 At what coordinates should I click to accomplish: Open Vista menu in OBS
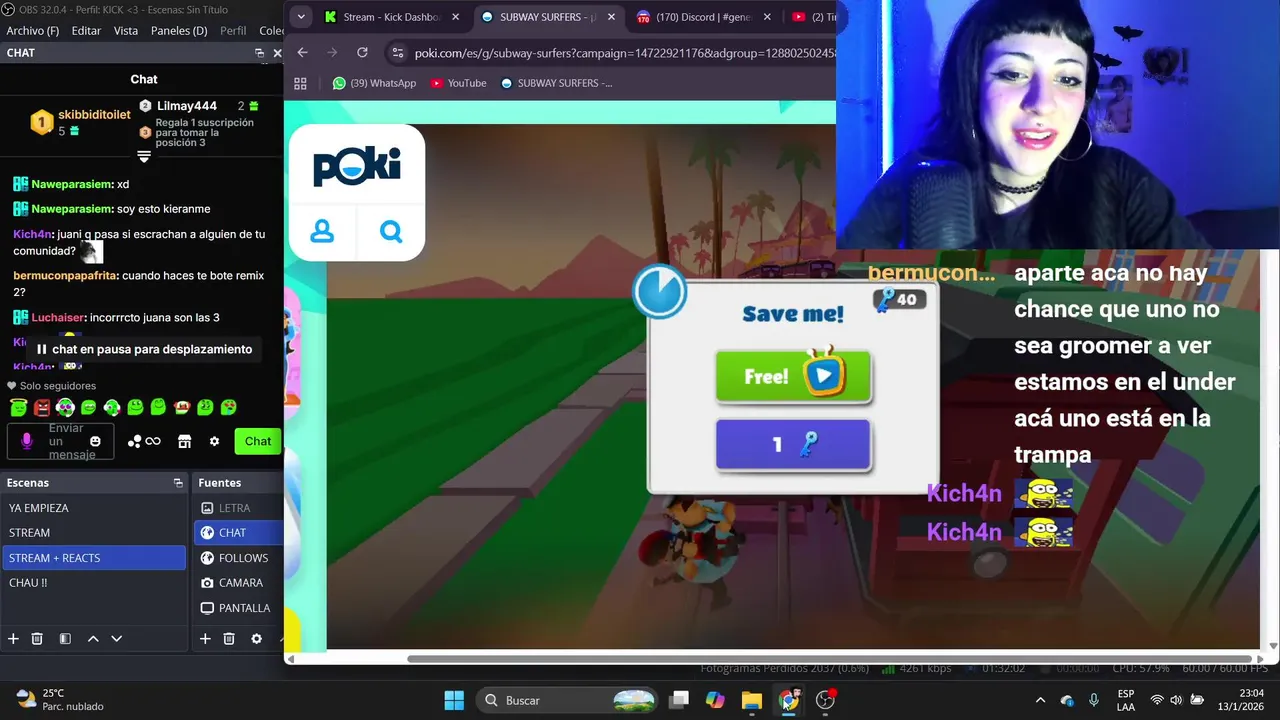(x=126, y=31)
